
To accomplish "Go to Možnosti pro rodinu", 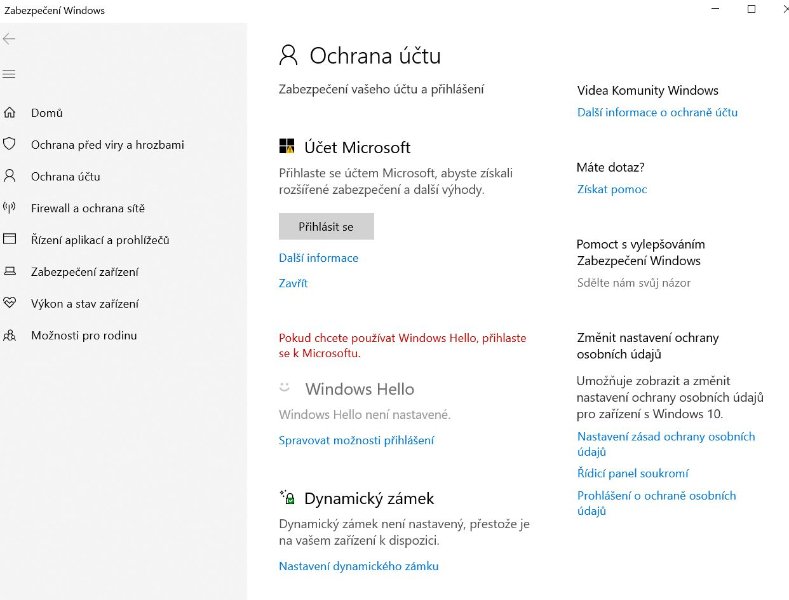I will click(x=84, y=335).
